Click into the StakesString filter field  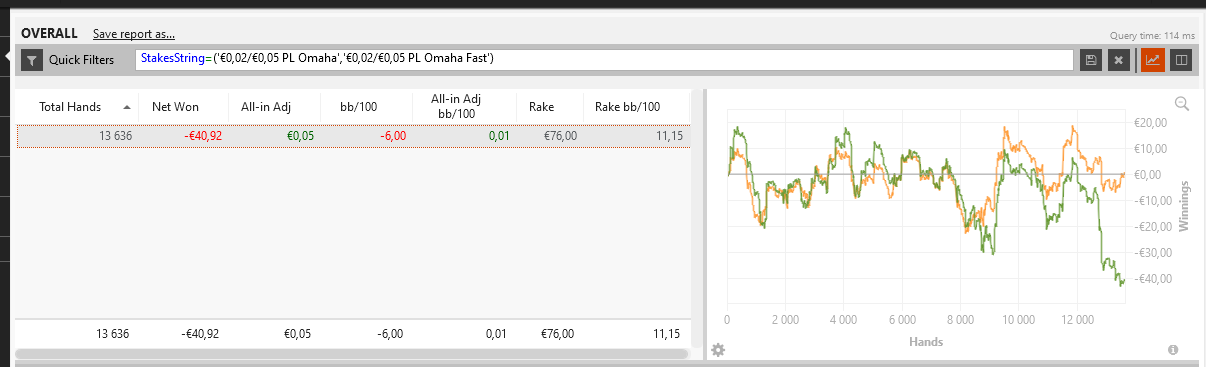[606, 60]
